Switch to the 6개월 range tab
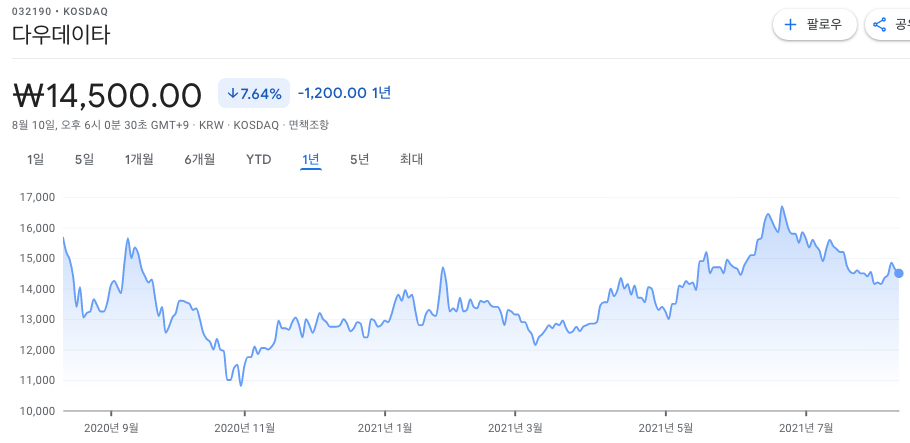910x443 pixels. pos(200,159)
